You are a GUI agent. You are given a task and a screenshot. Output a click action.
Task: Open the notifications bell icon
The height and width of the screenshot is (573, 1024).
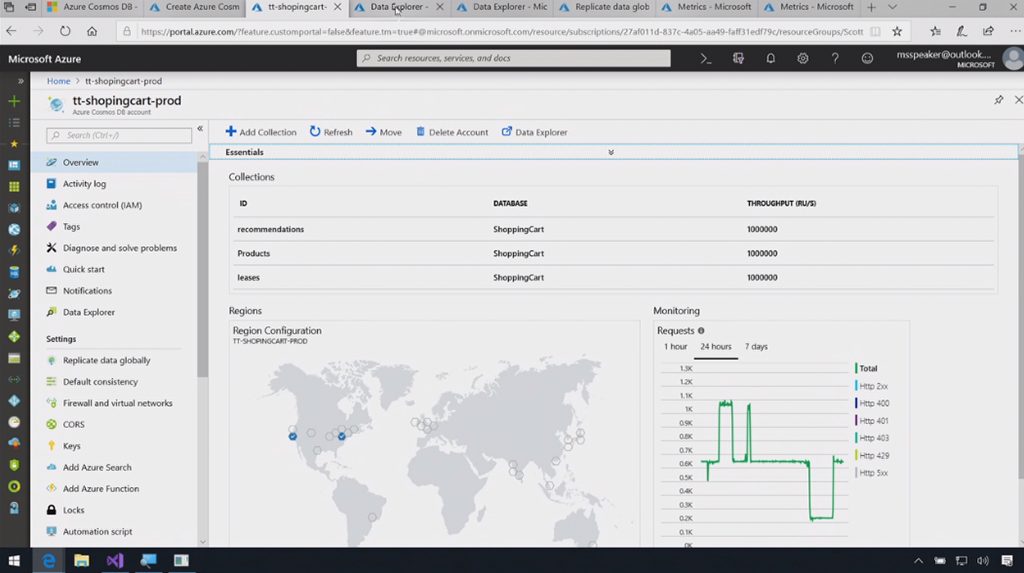(x=771, y=59)
